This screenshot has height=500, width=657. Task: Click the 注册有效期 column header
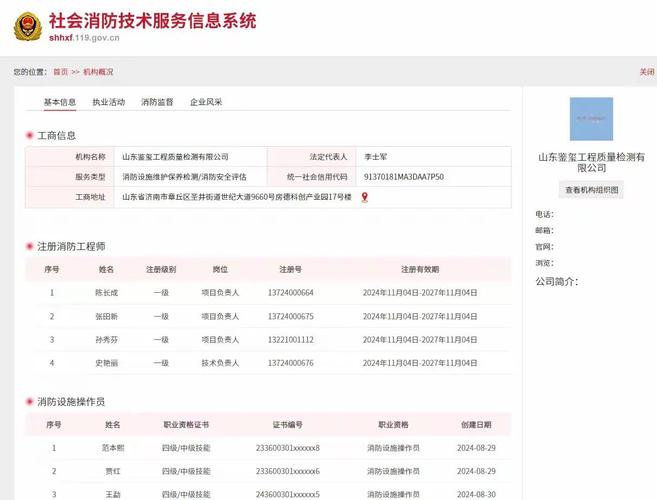[x=420, y=269]
